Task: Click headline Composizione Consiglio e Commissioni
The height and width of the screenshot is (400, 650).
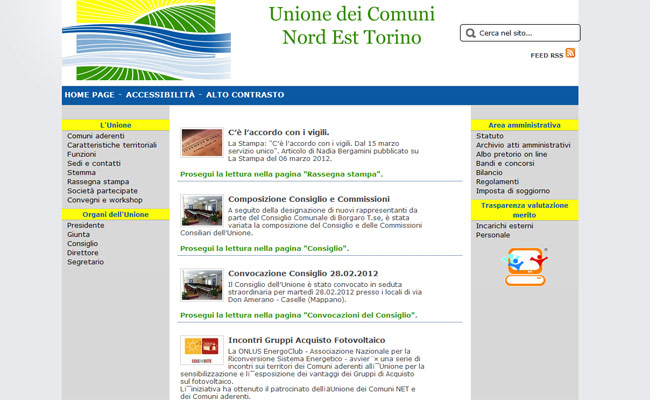Action: pyautogui.click(x=309, y=199)
